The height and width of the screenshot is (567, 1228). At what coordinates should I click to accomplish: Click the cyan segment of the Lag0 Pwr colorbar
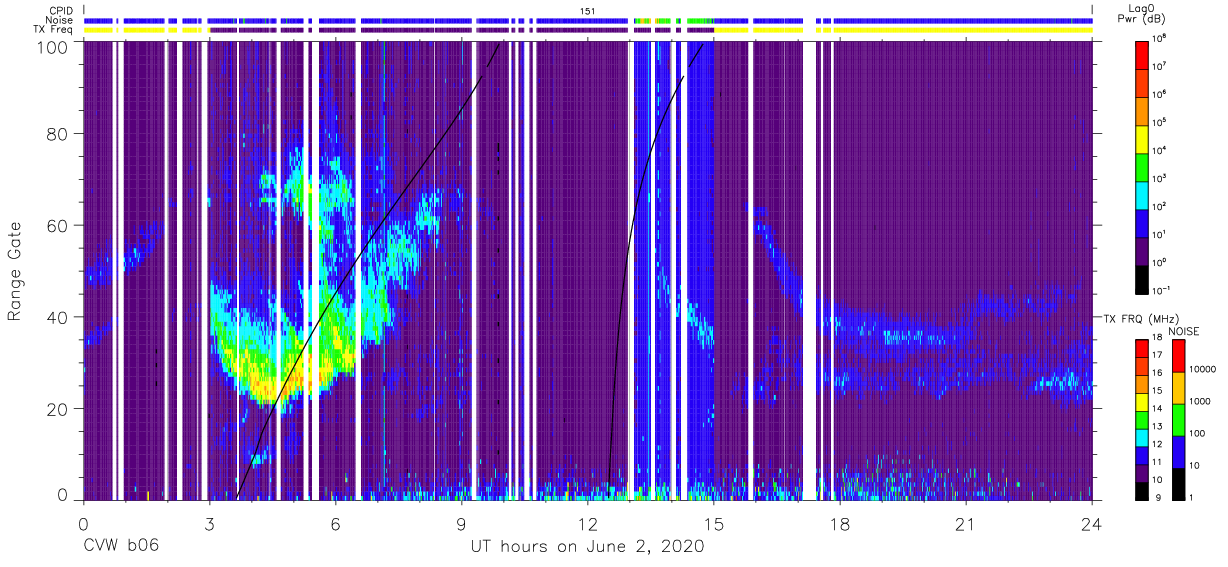(1142, 193)
